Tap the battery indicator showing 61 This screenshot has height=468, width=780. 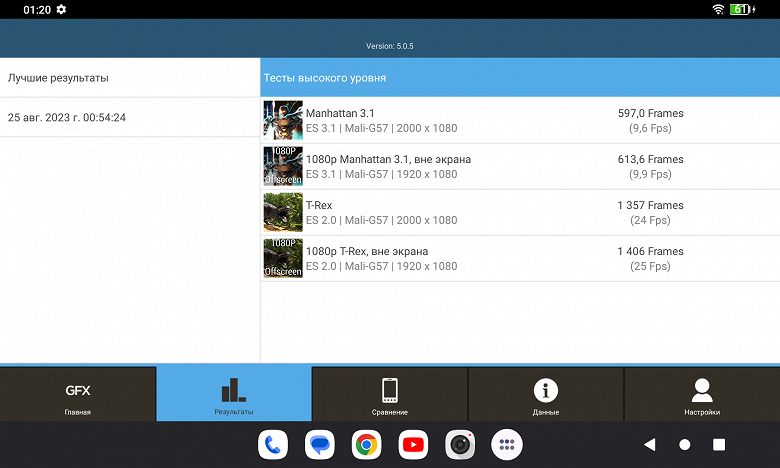point(742,9)
